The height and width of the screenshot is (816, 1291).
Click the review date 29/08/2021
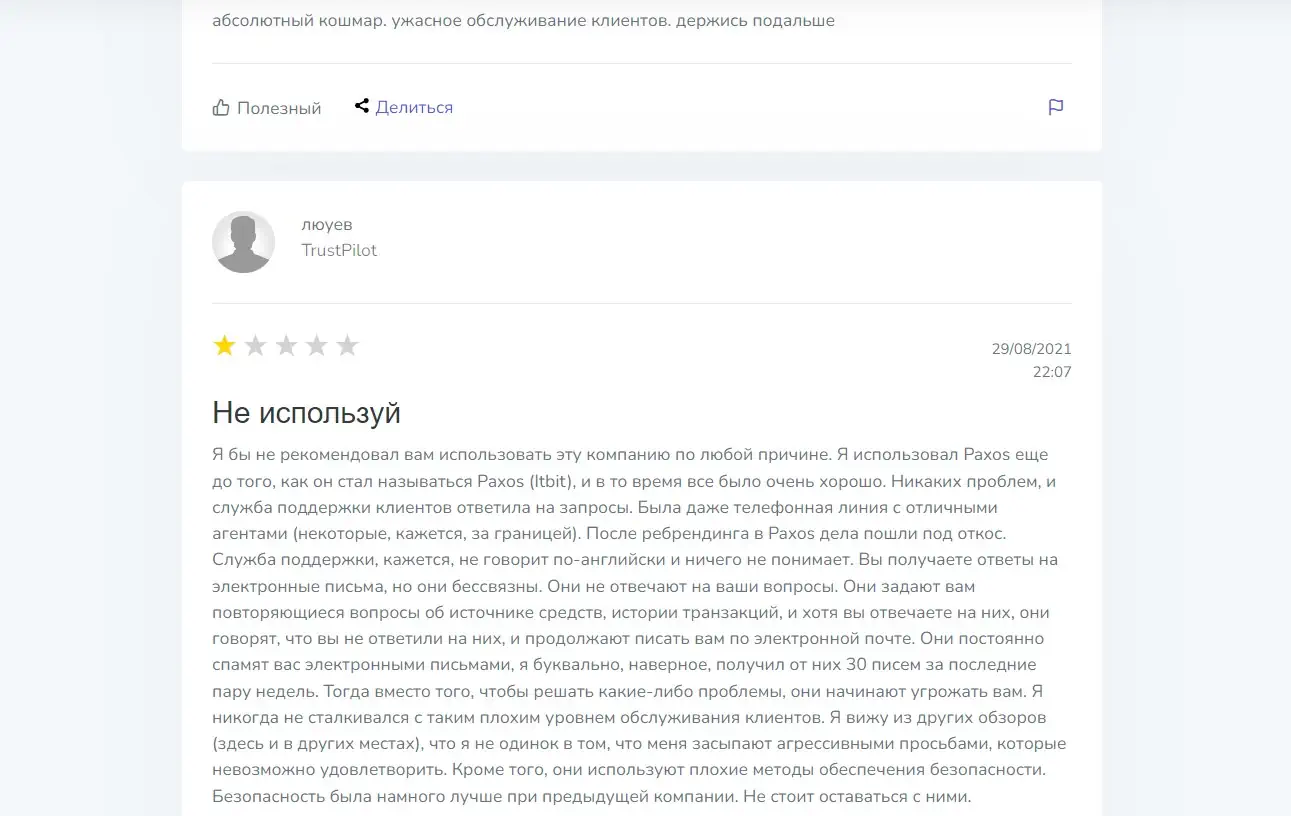coord(1031,349)
